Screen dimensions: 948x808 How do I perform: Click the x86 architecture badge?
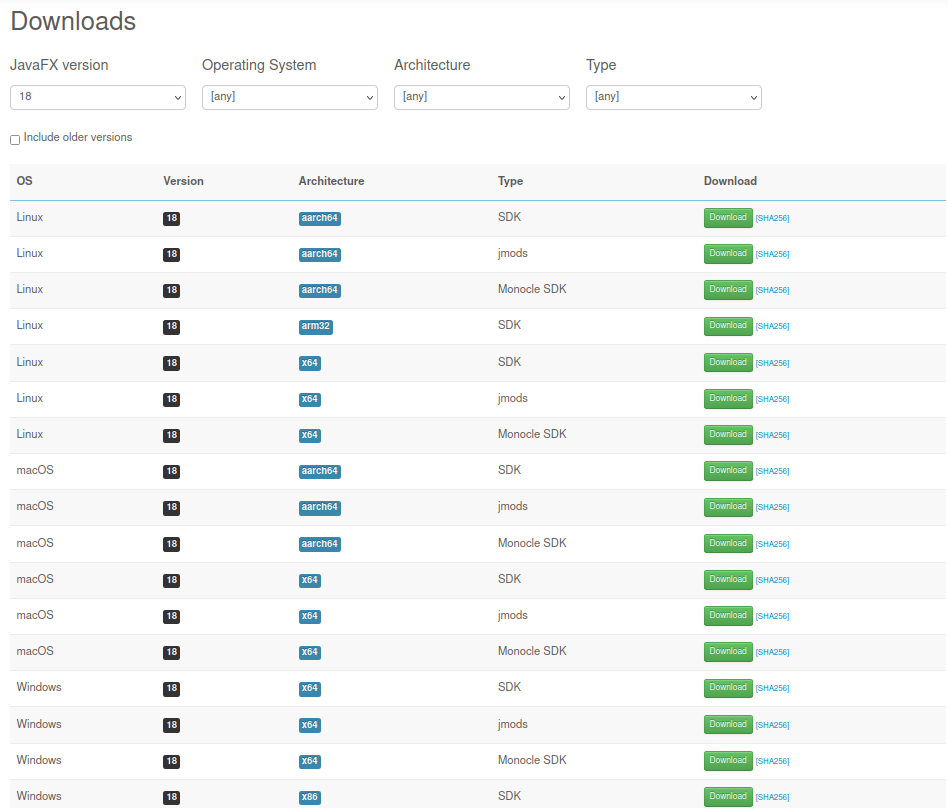(x=310, y=797)
